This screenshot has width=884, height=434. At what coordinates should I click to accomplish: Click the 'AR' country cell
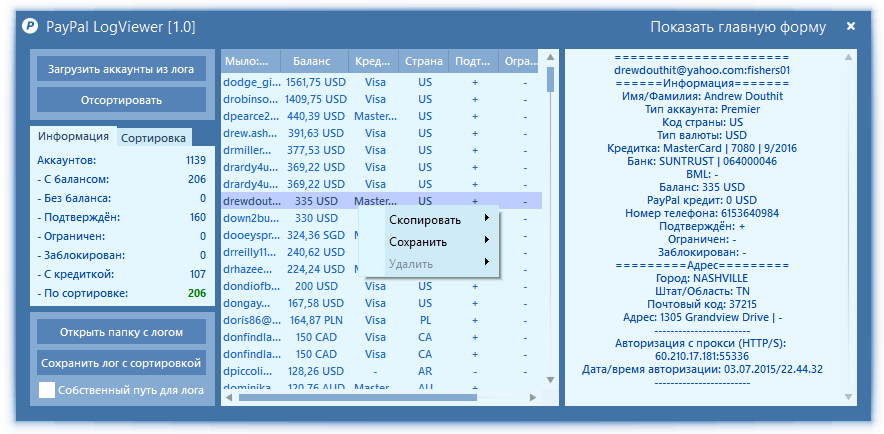[x=425, y=371]
